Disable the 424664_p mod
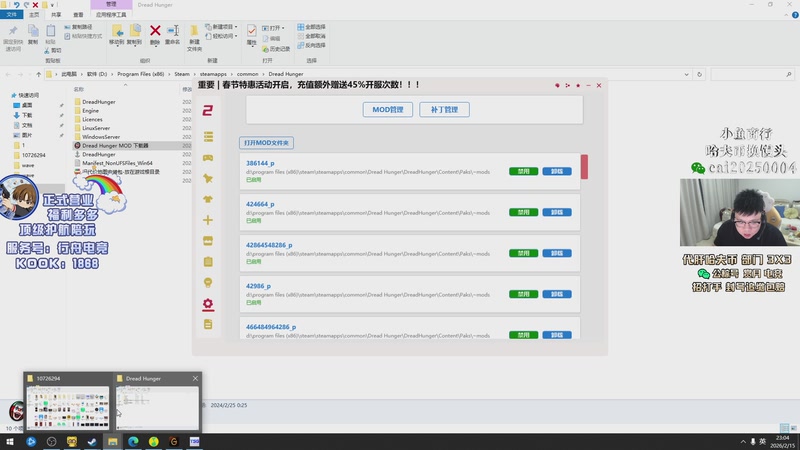The width and height of the screenshot is (800, 450). click(523, 212)
